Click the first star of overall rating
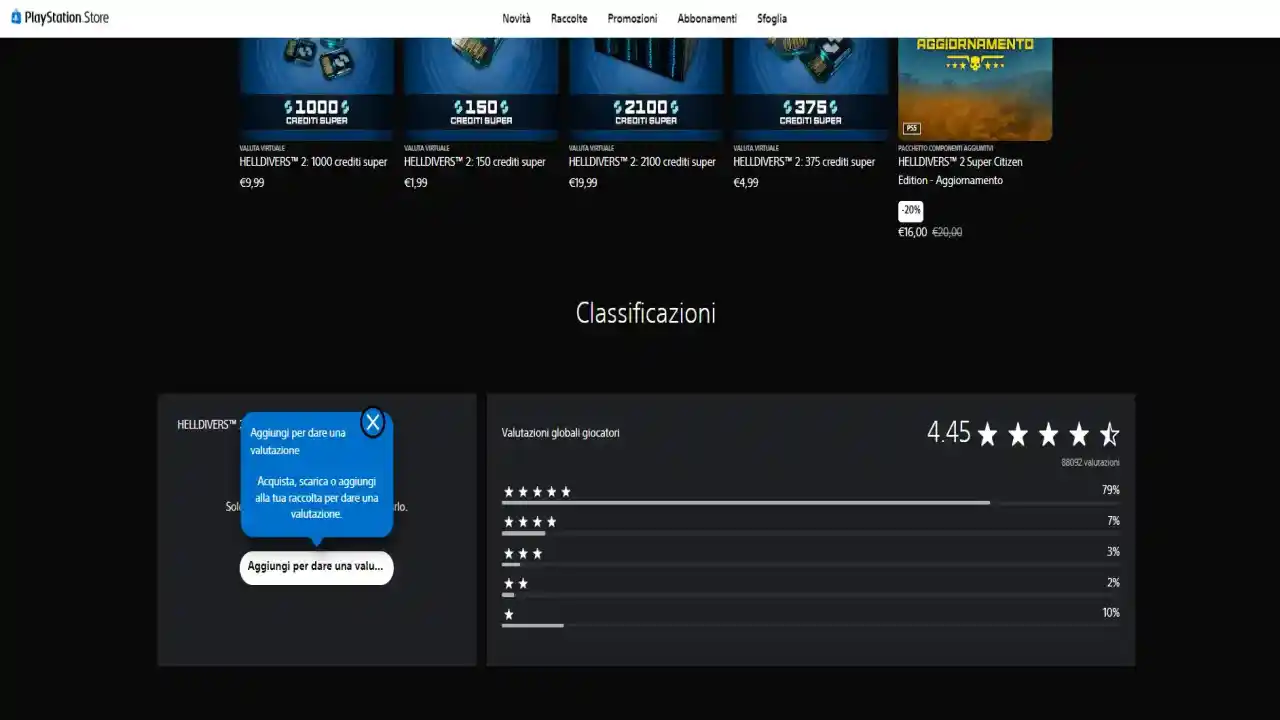 tap(988, 434)
